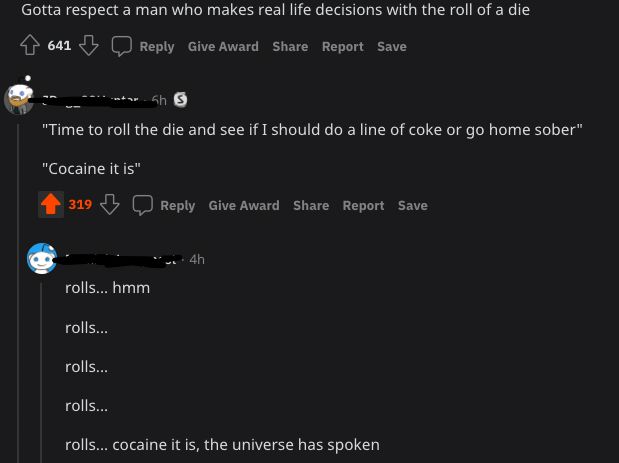
Task: Report the 641-point comment
Action: tap(342, 46)
